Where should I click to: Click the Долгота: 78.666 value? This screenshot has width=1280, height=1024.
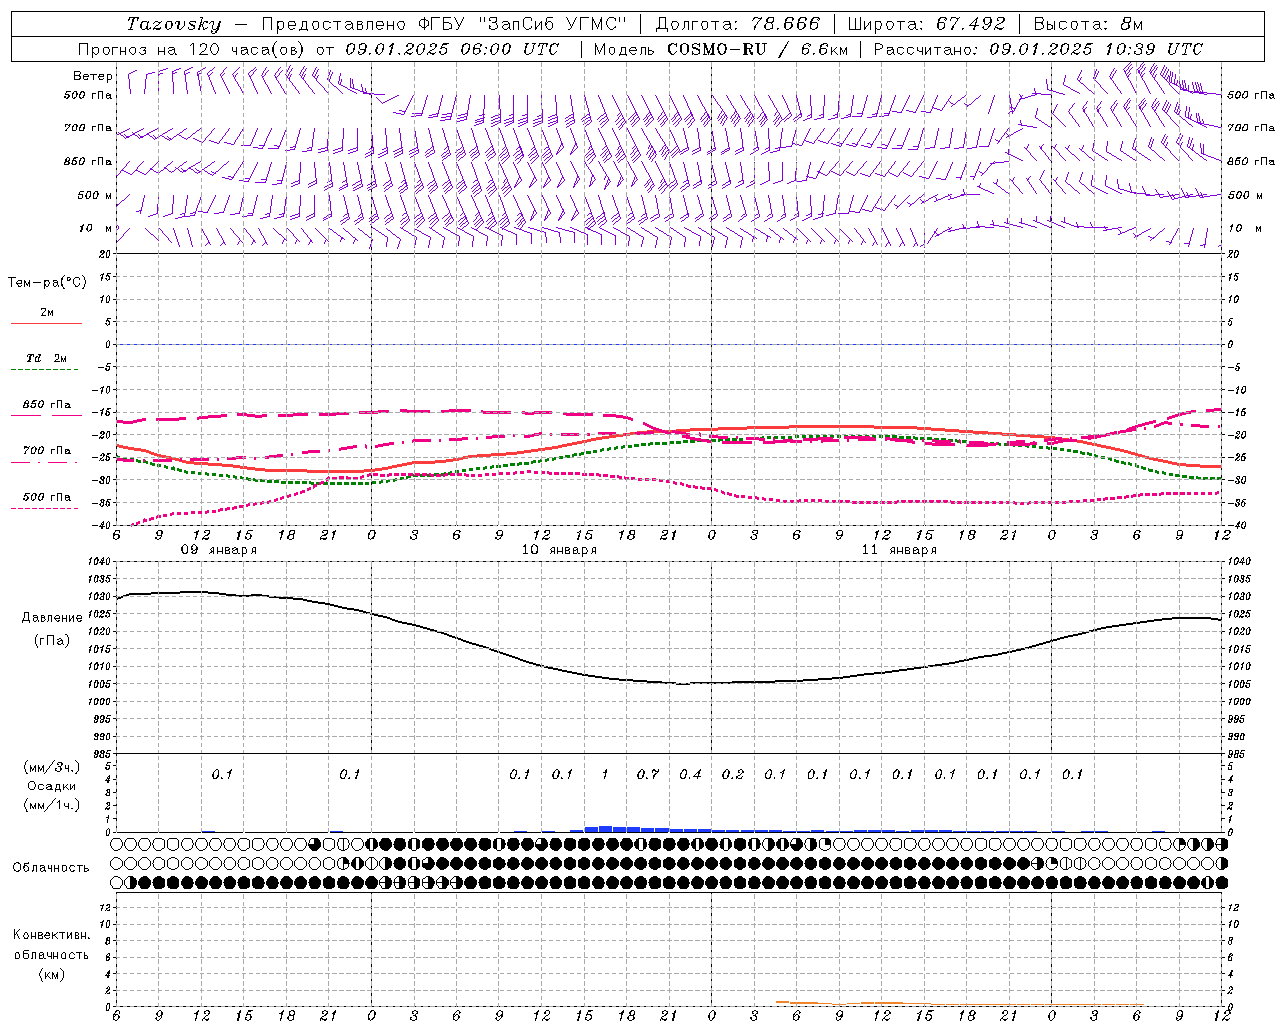737,24
